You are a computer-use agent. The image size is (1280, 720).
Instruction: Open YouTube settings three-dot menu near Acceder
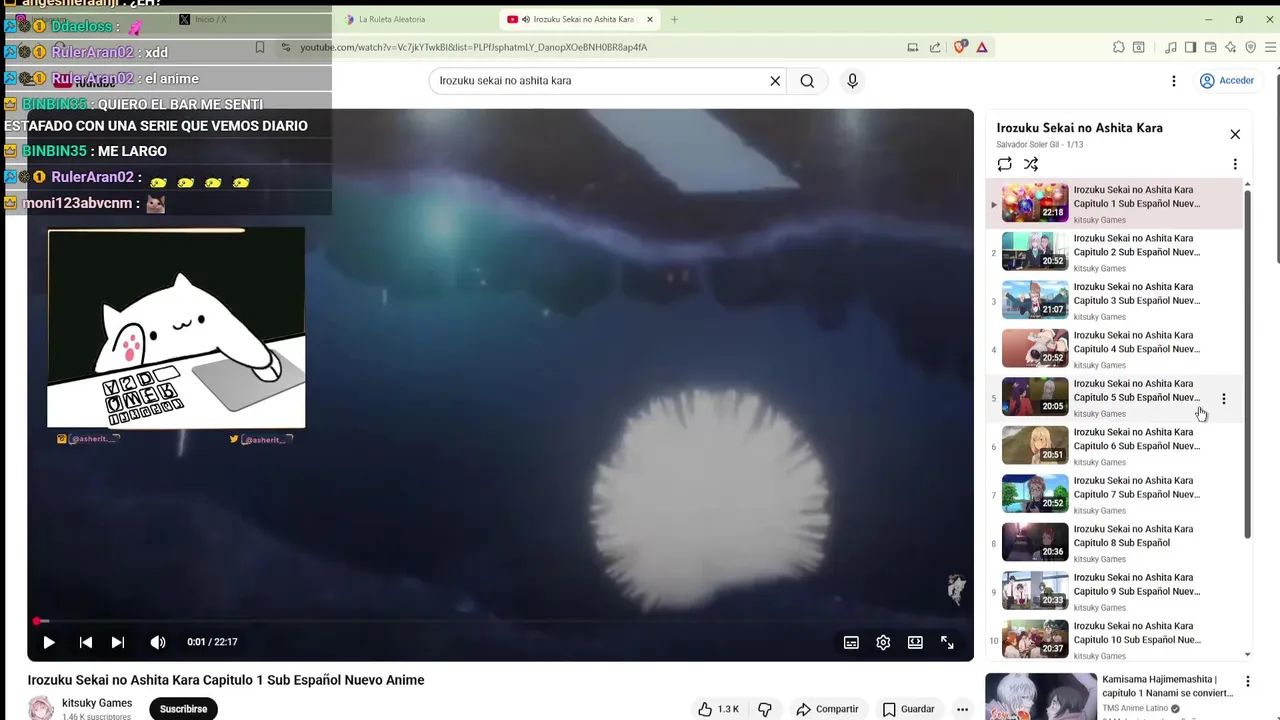(1174, 81)
